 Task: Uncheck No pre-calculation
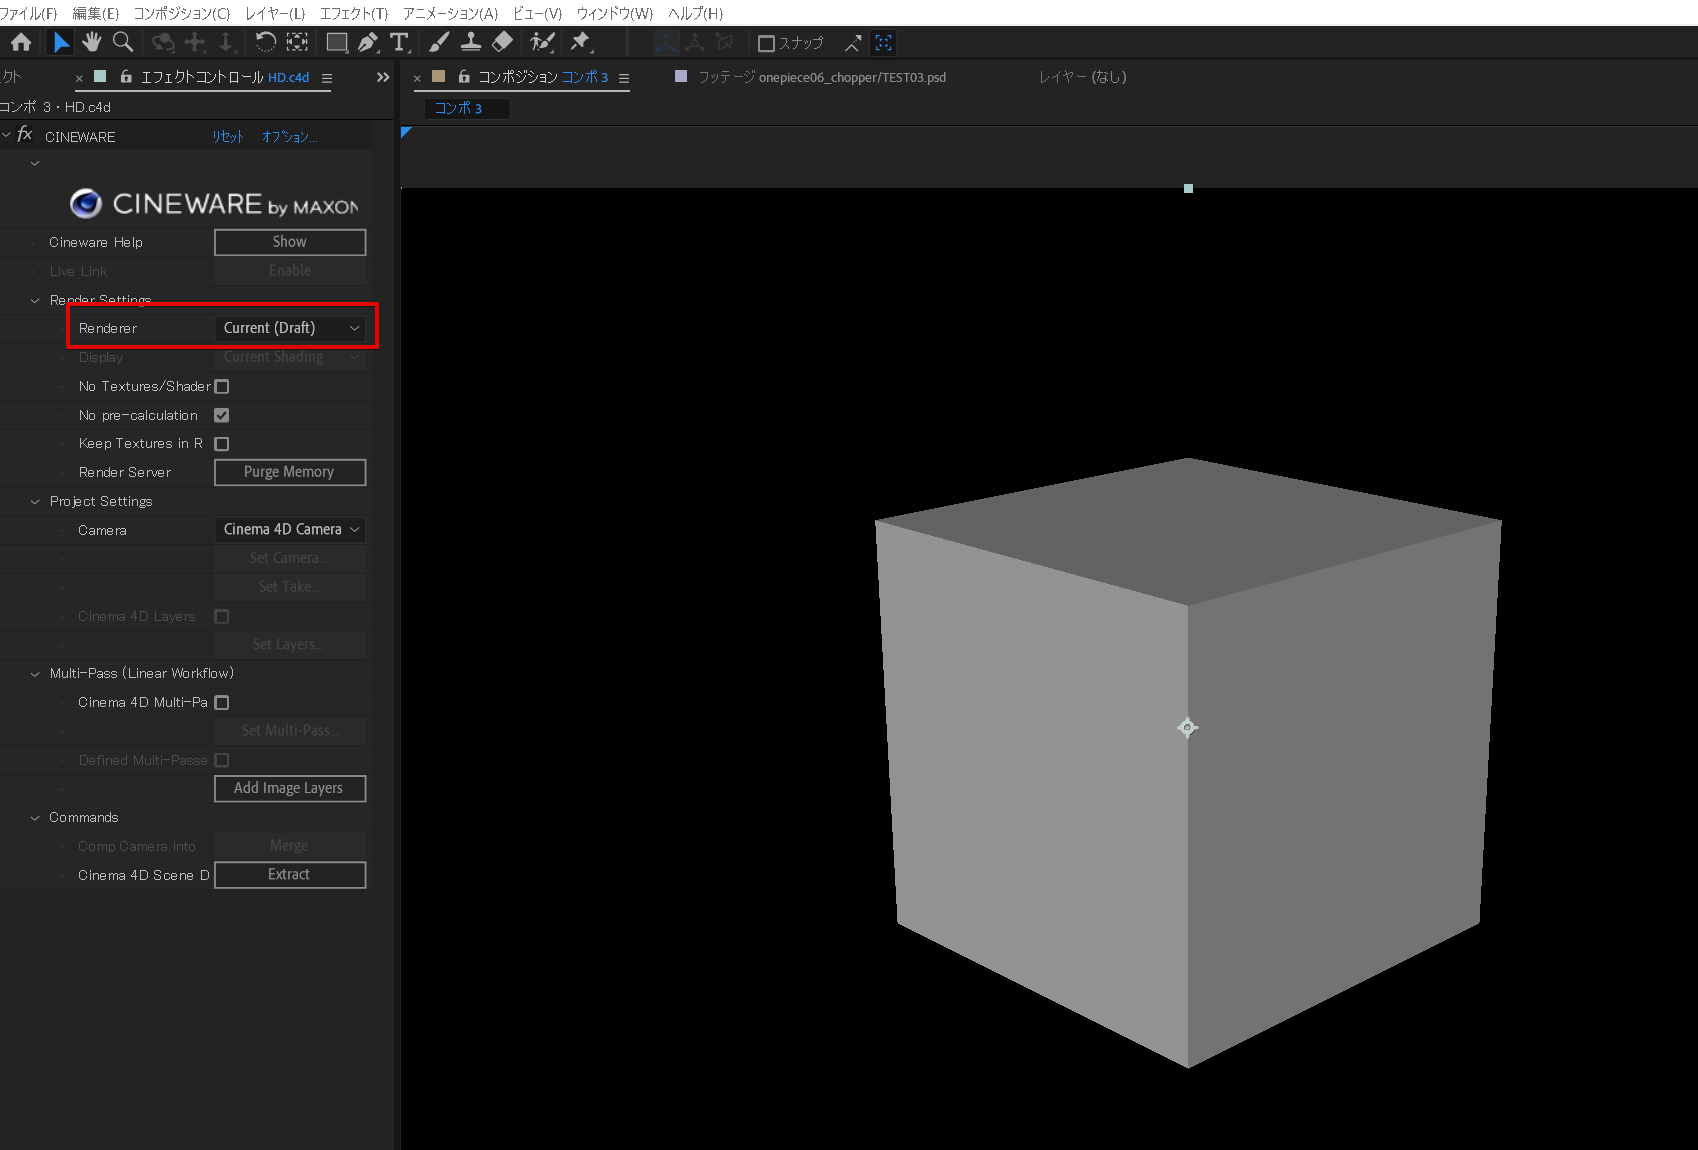tap(221, 415)
